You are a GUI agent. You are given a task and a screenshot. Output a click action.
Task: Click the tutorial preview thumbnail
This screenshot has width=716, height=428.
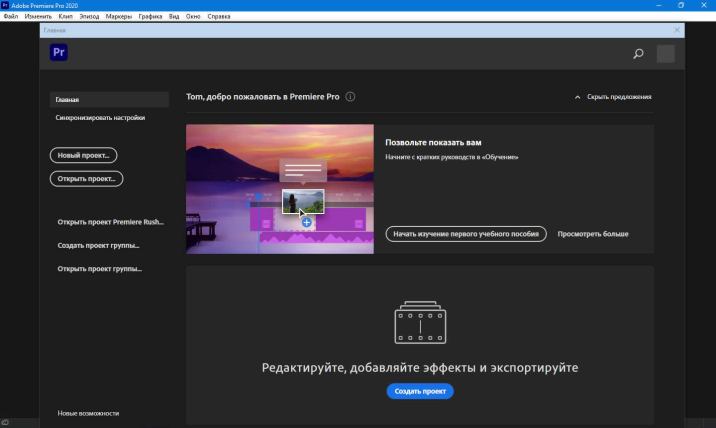[x=279, y=189]
